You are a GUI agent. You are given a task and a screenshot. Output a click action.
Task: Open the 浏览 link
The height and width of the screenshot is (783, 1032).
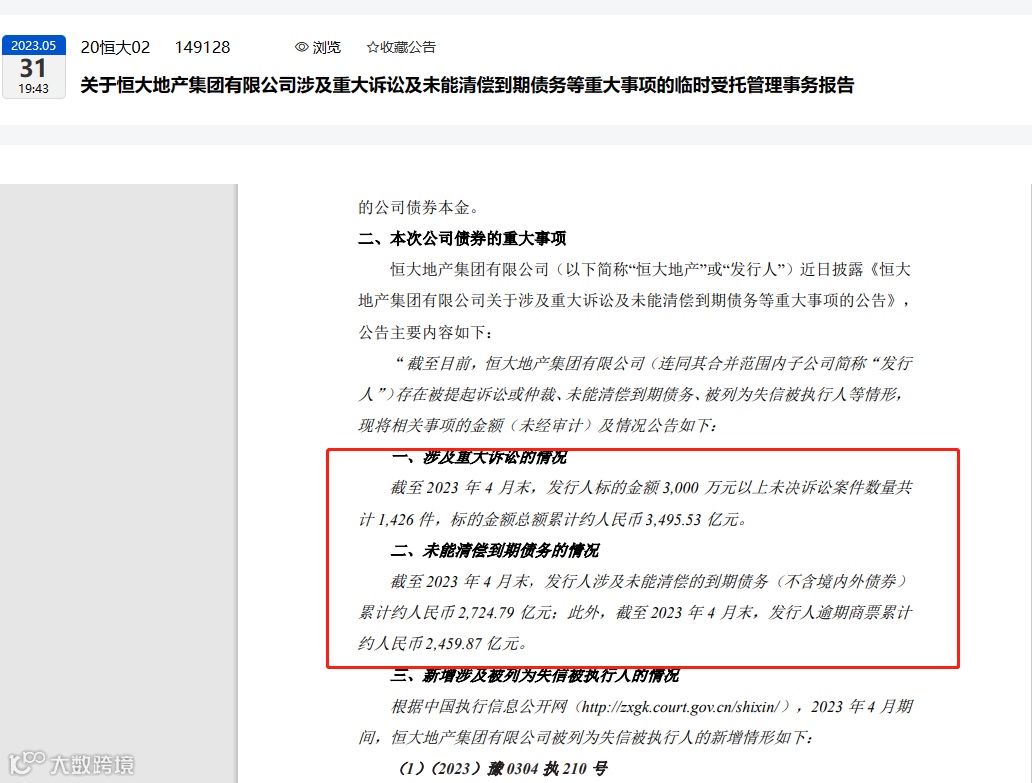pyautogui.click(x=326, y=47)
